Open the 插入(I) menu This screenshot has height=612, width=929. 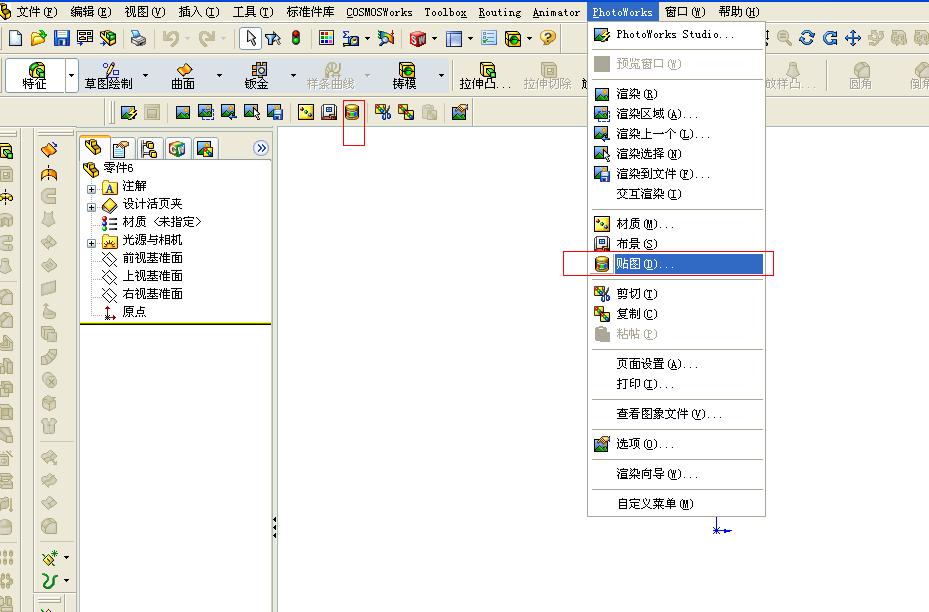click(x=199, y=11)
